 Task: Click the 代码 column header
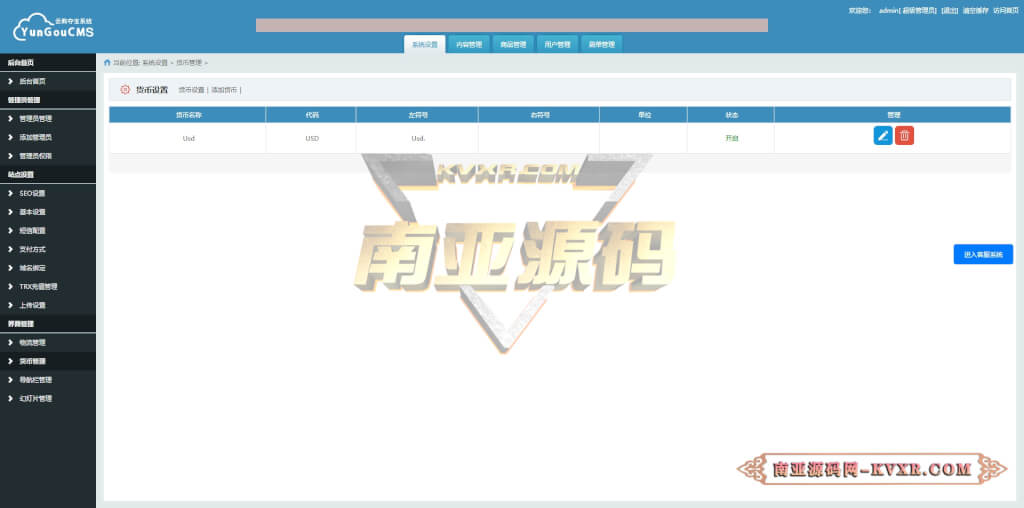pyautogui.click(x=312, y=115)
